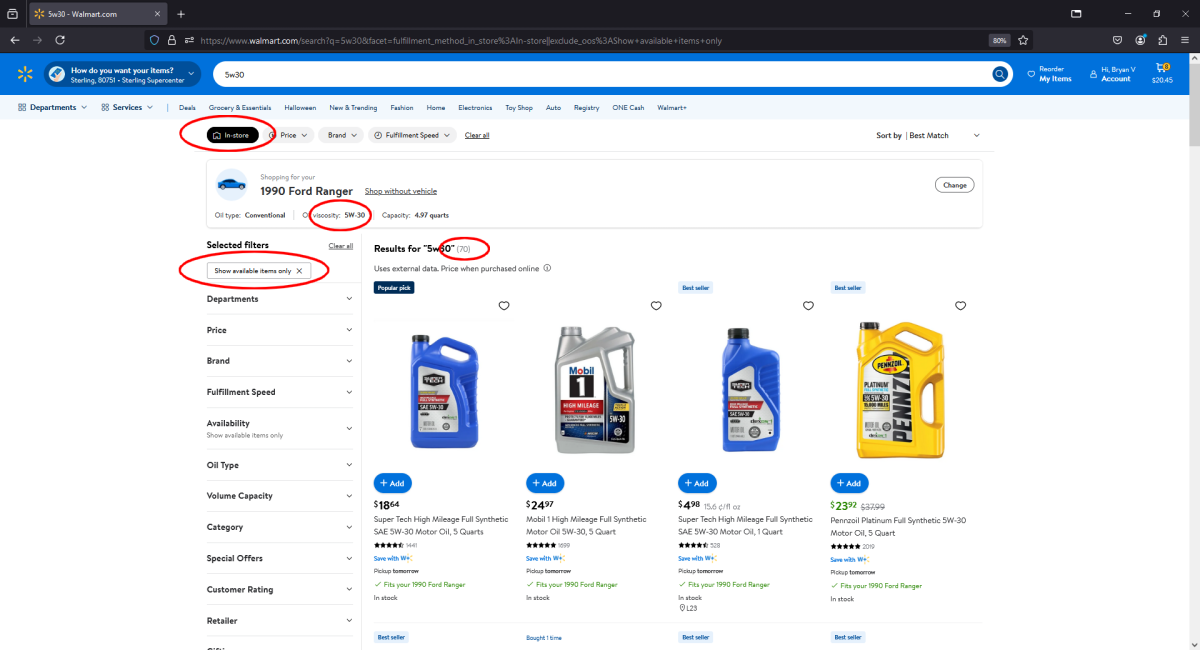Viewport: 1200px width, 650px height.
Task: Open the Walmart+ link
Action: coord(672,107)
